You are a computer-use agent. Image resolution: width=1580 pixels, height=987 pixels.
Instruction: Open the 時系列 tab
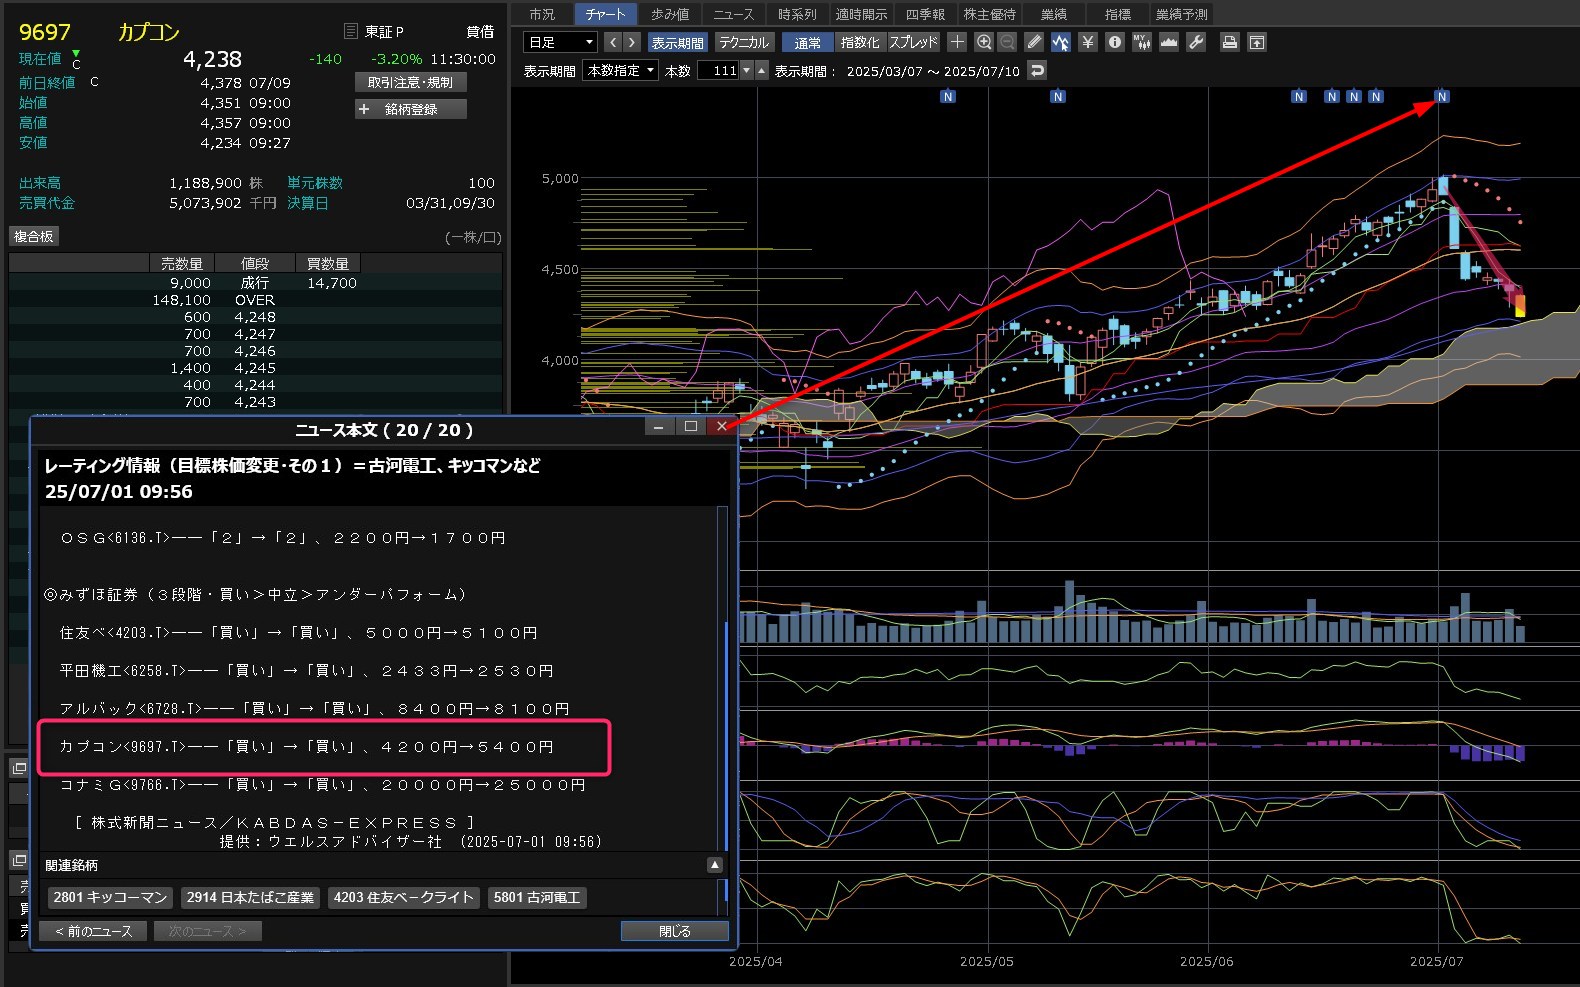pyautogui.click(x=797, y=14)
